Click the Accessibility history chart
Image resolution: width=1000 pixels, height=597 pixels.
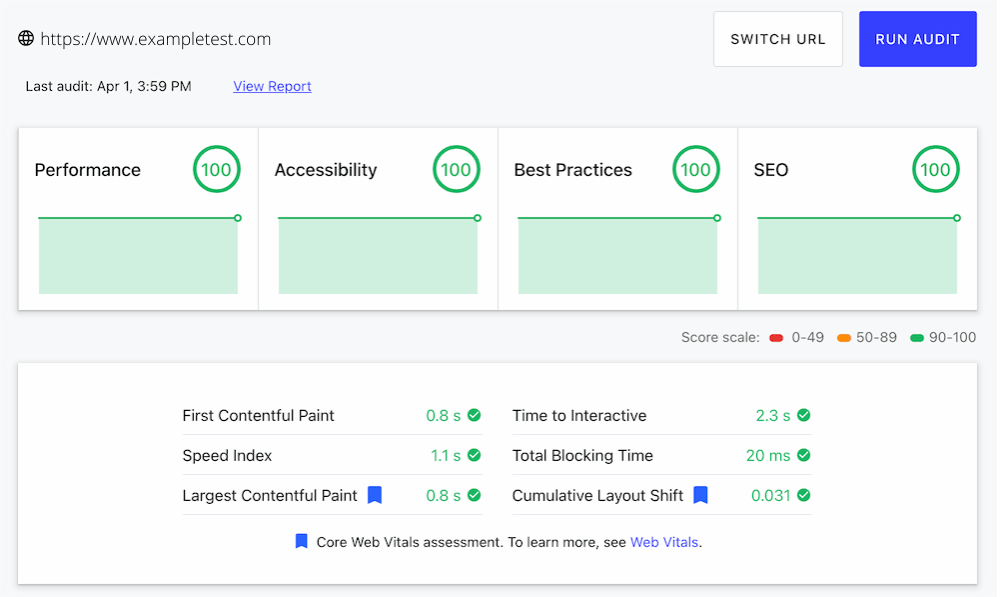coord(378,255)
